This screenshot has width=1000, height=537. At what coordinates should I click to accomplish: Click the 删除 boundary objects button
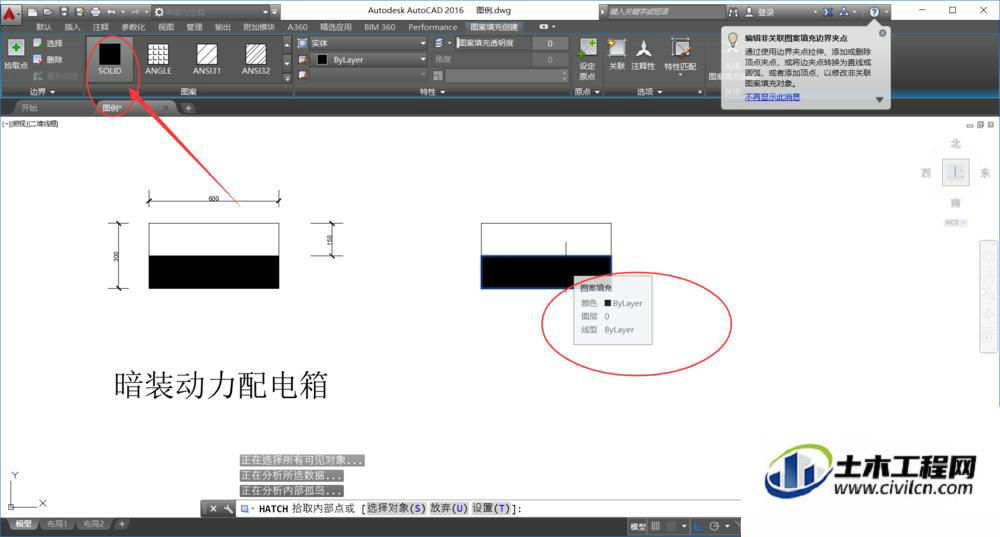coord(48,59)
